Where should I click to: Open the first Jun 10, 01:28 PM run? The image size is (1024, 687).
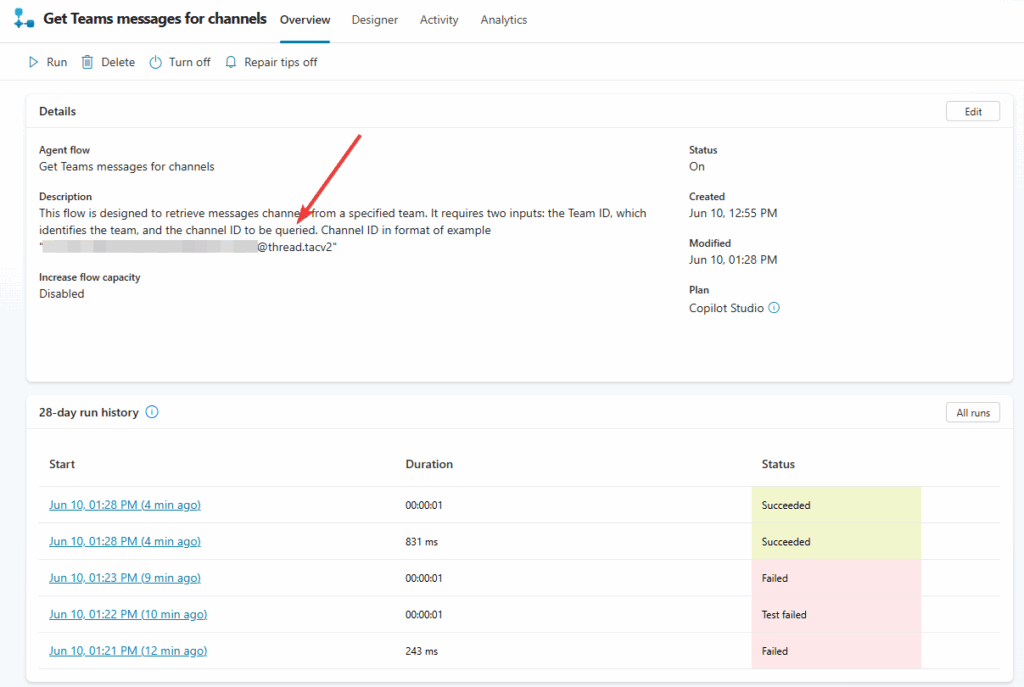pyautogui.click(x=125, y=505)
